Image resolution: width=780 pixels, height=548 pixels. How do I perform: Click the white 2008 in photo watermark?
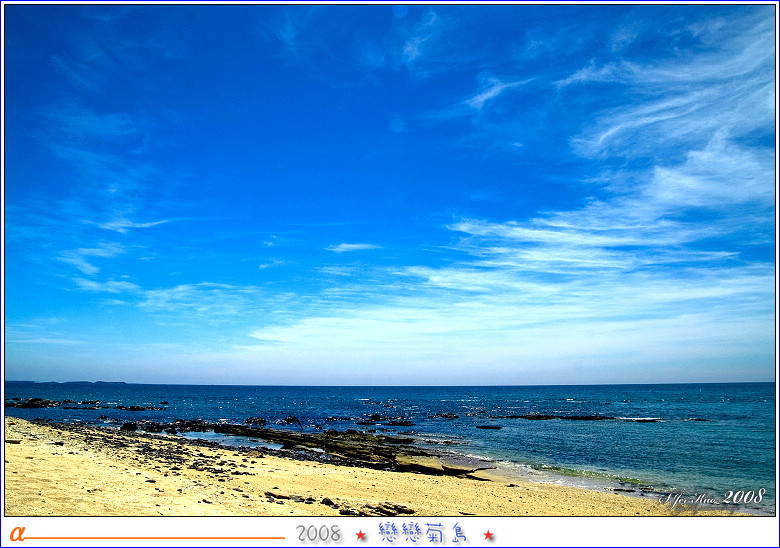click(x=744, y=497)
